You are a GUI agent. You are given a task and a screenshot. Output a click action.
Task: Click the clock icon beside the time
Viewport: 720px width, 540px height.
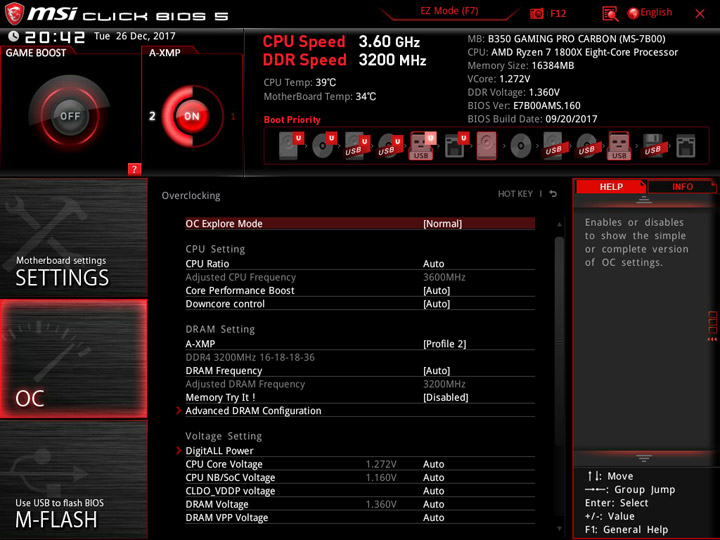coord(14,36)
